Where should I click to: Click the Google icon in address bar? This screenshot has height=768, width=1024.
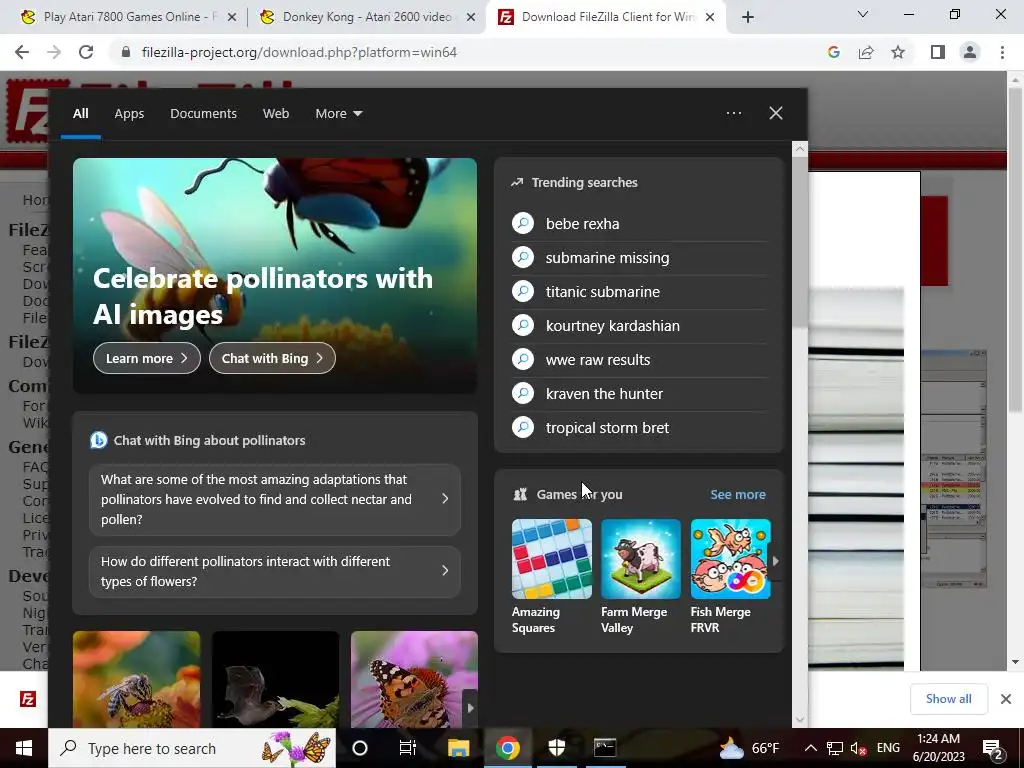833,52
